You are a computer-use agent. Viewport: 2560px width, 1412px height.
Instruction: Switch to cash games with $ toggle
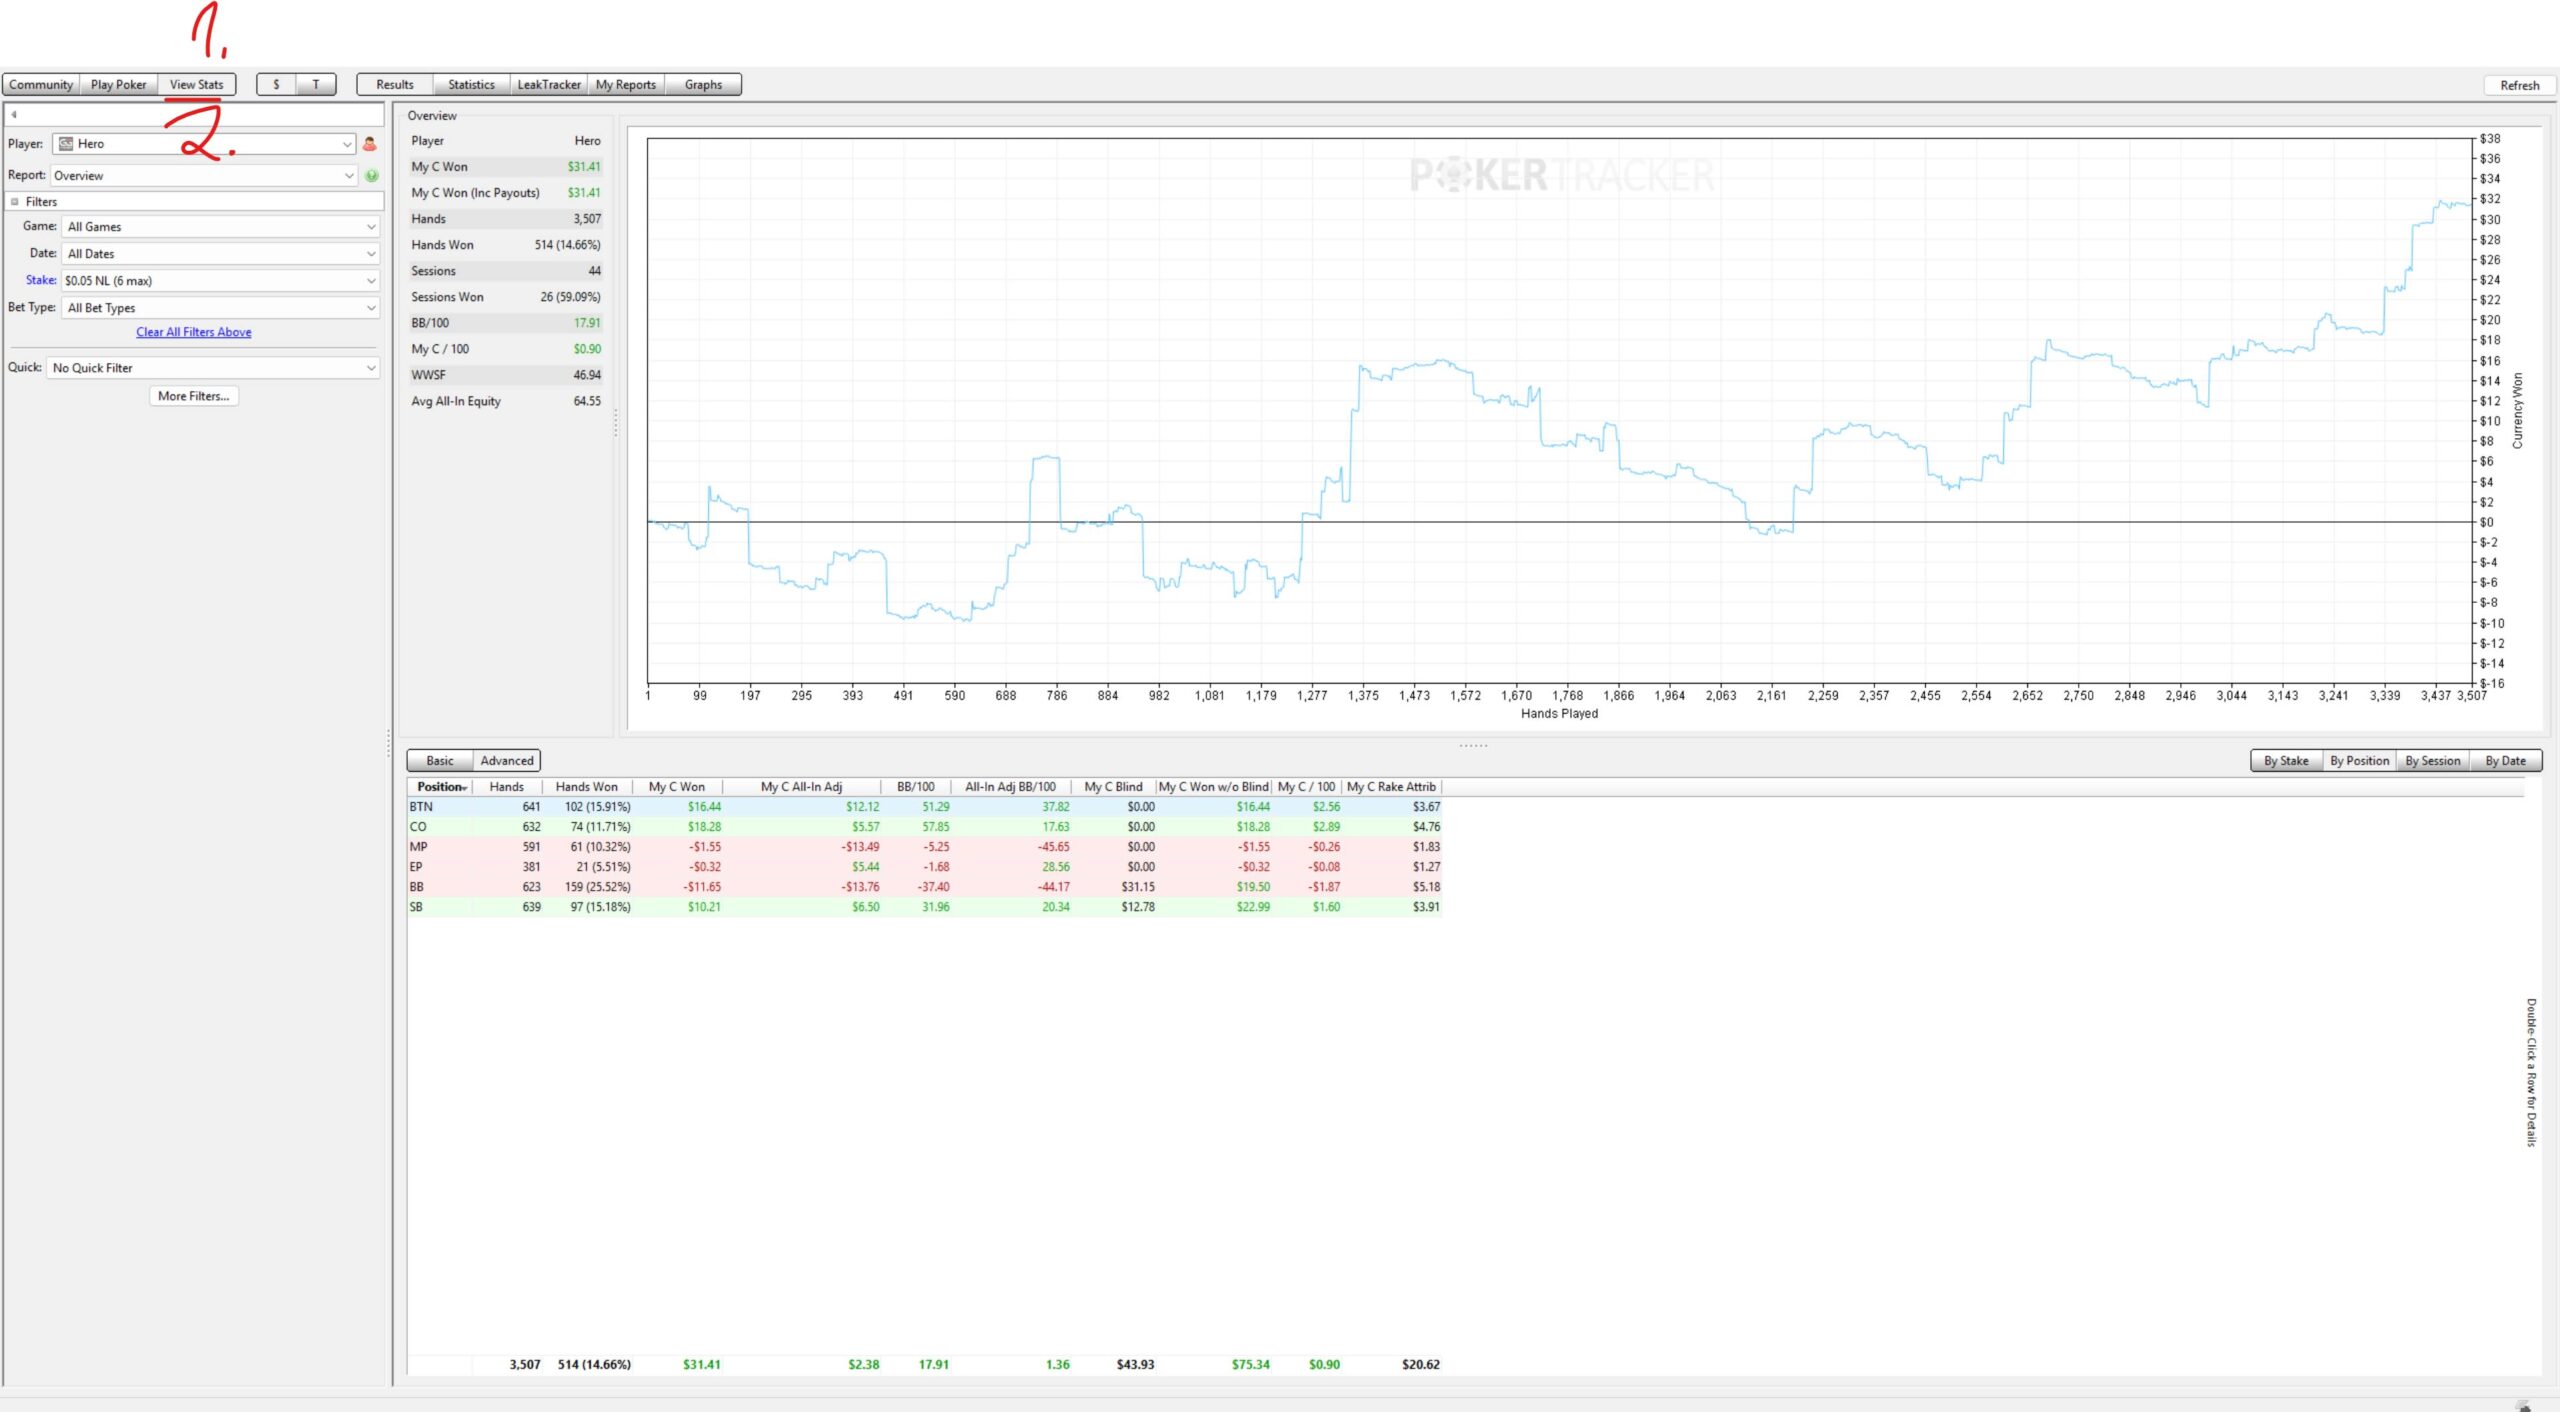click(x=276, y=85)
